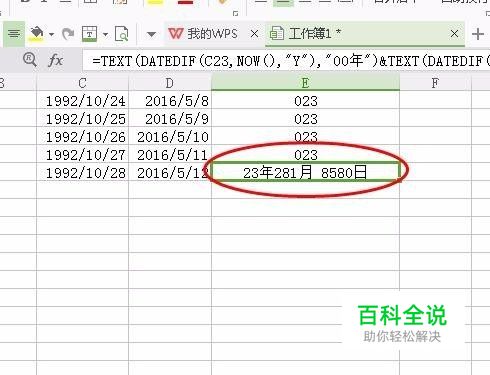
Task: Select the 023 cell beside 2016/5/9
Action: pos(305,119)
